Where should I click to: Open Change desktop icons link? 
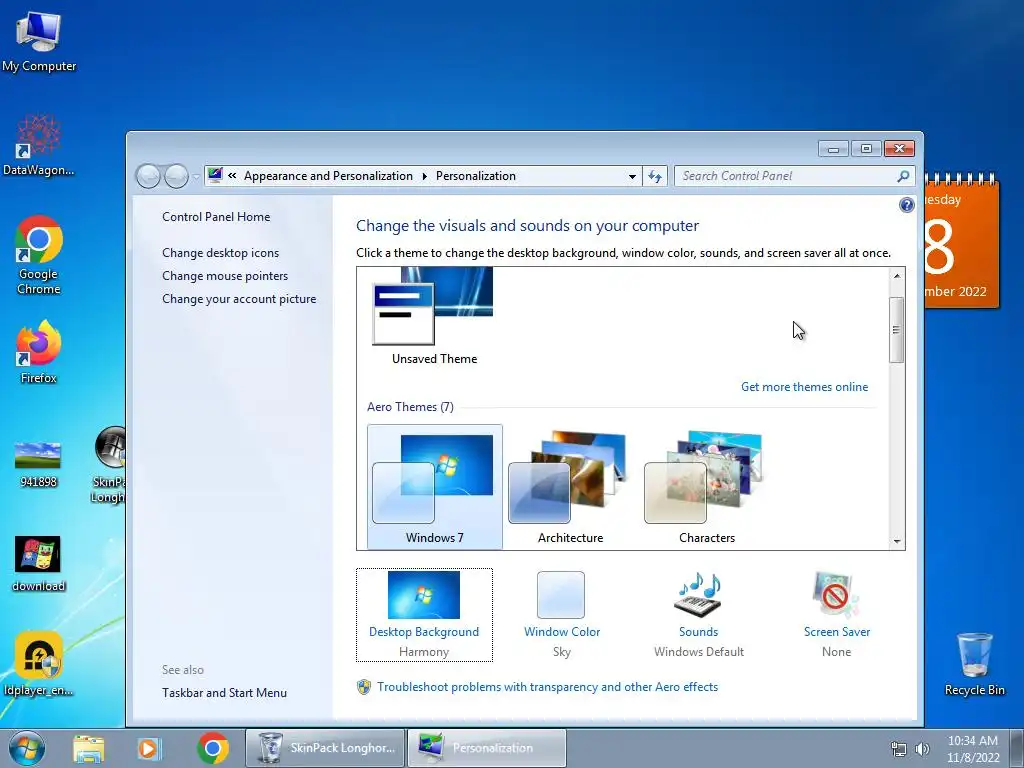[220, 253]
